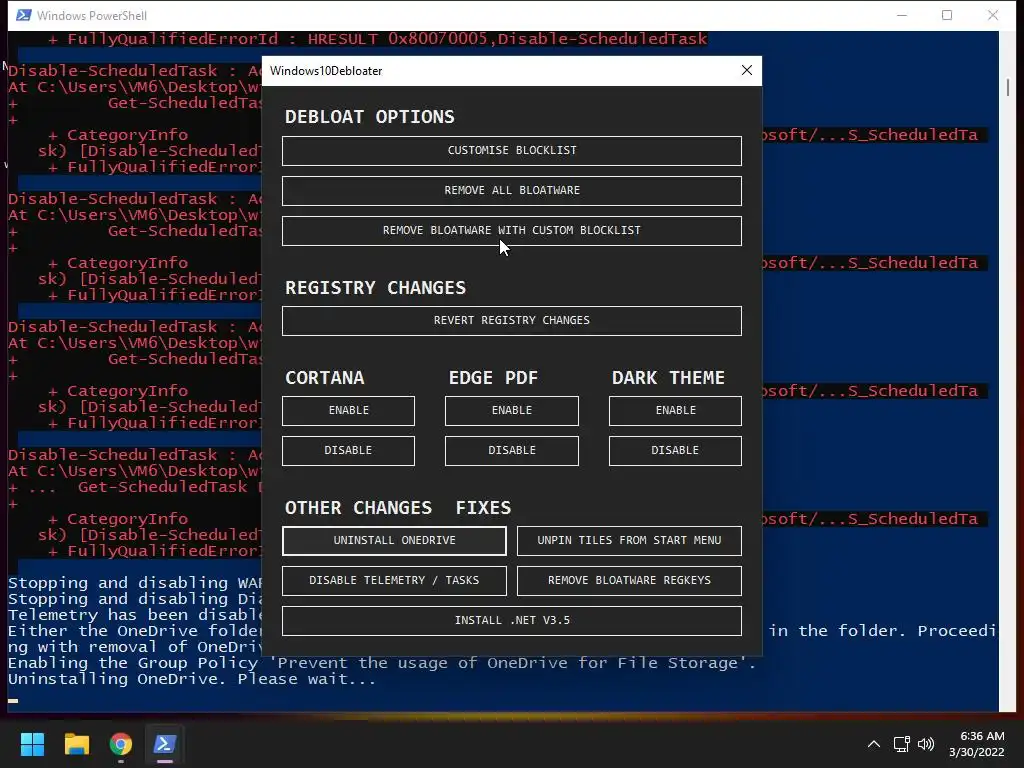The height and width of the screenshot is (768, 1024).
Task: Click Revert Registry Changes button
Action: pyautogui.click(x=511, y=321)
